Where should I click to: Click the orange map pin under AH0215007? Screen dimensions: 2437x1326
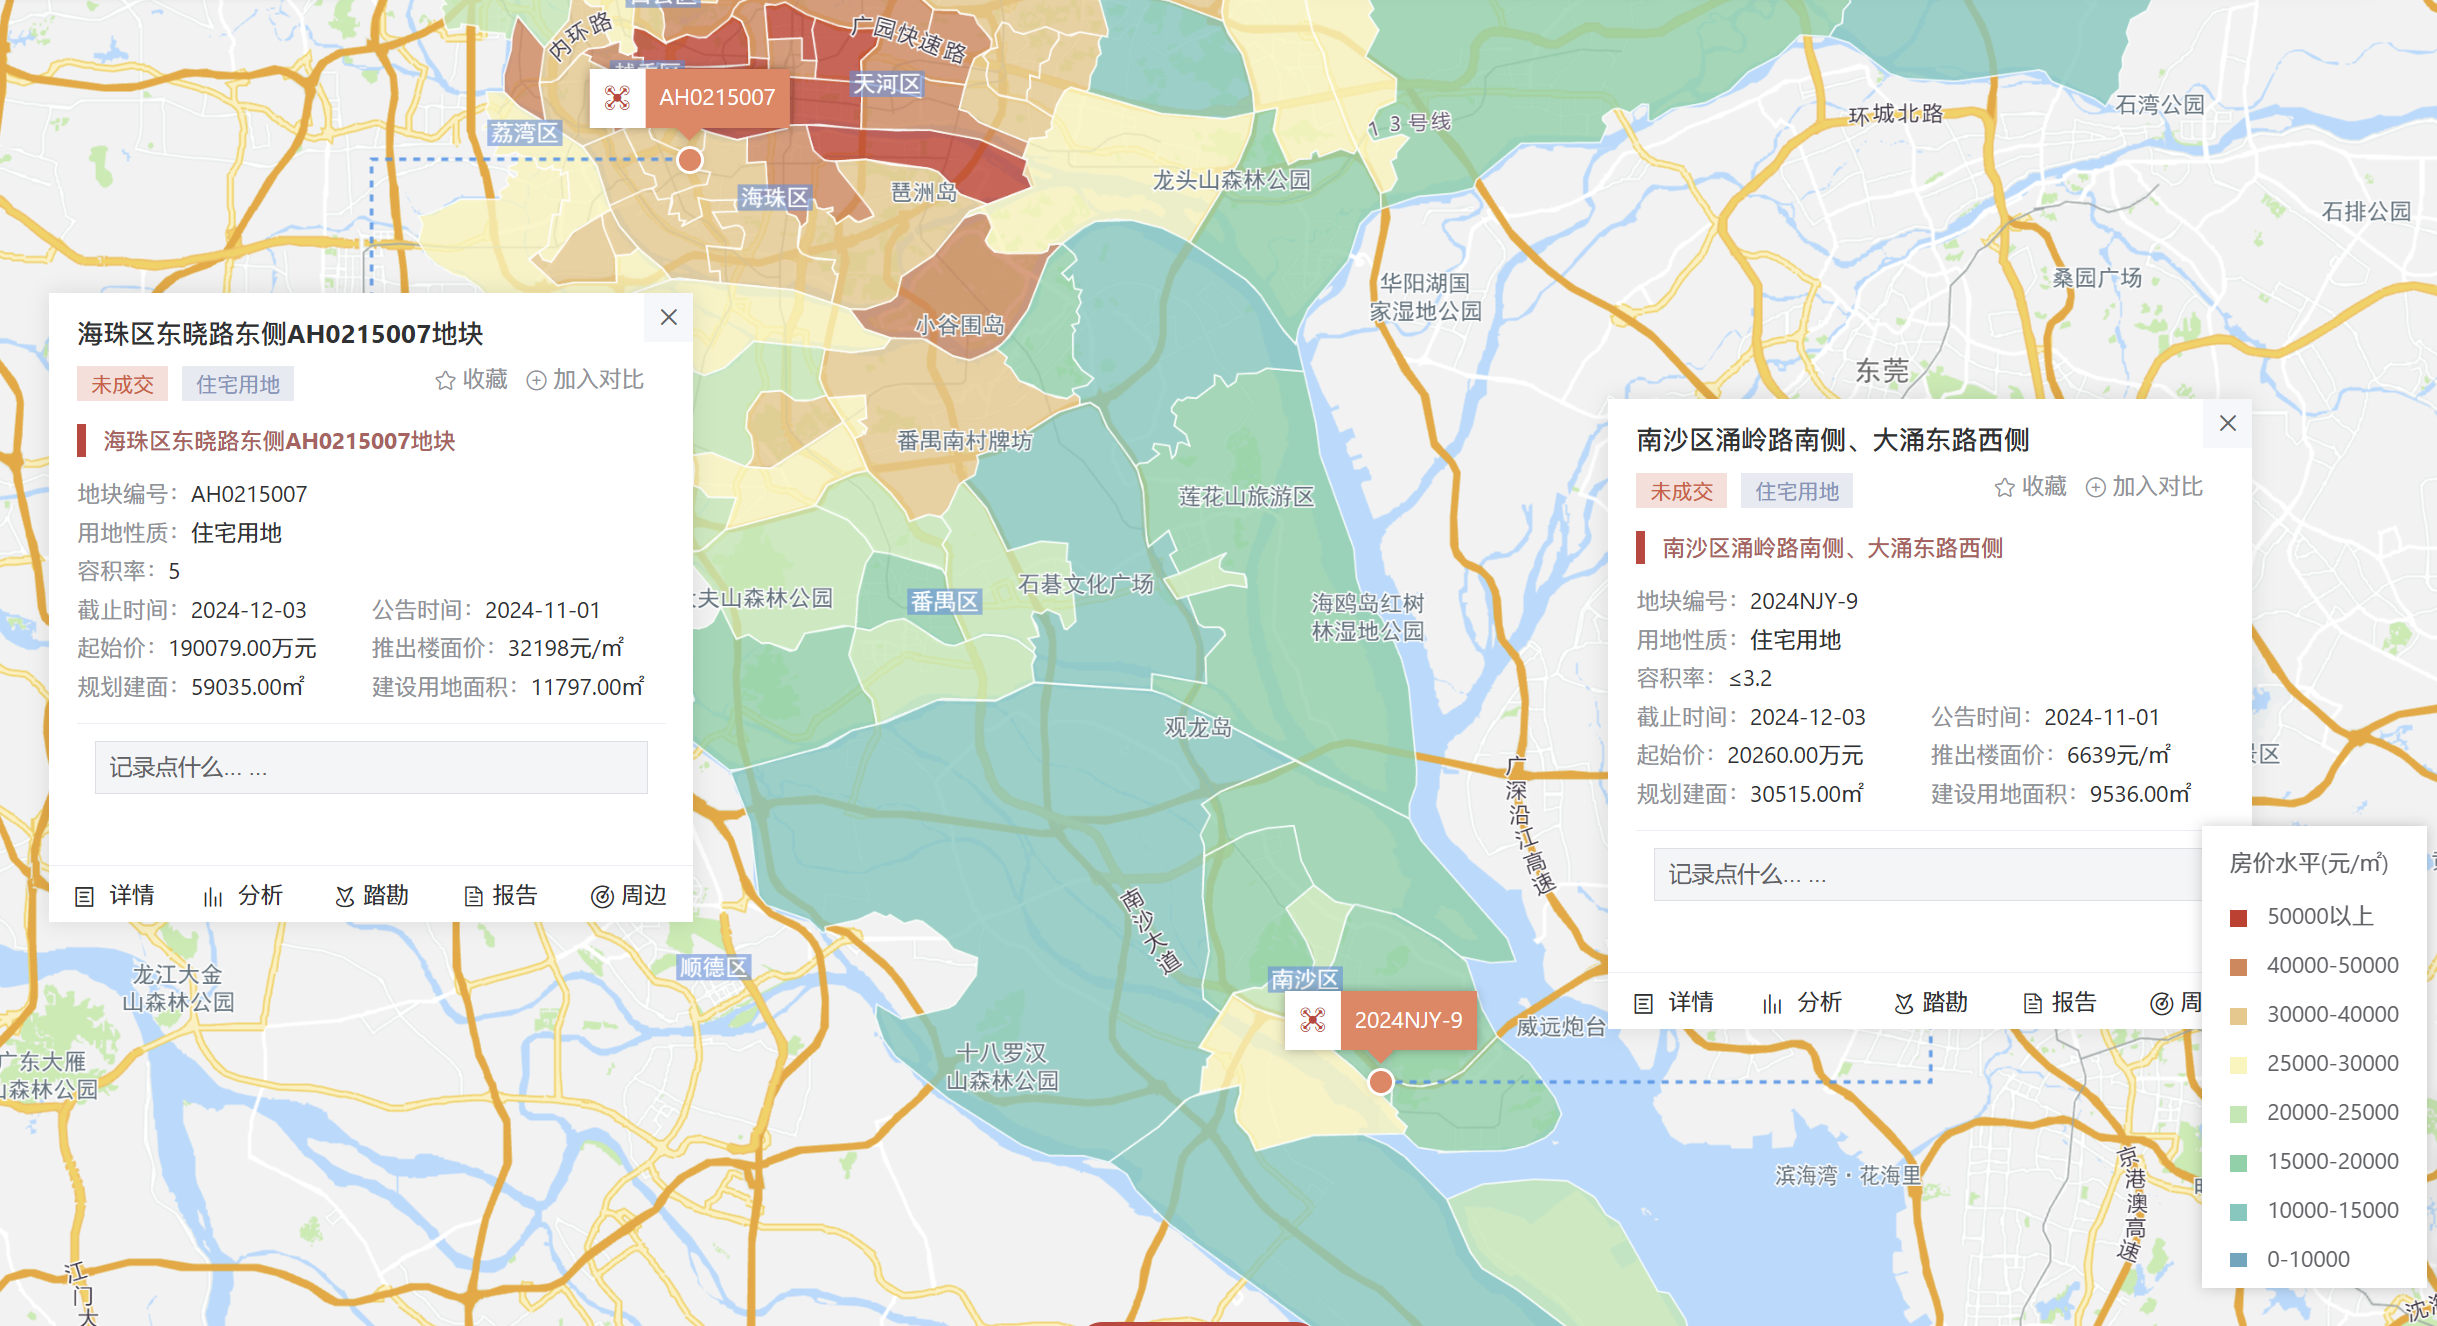690,160
